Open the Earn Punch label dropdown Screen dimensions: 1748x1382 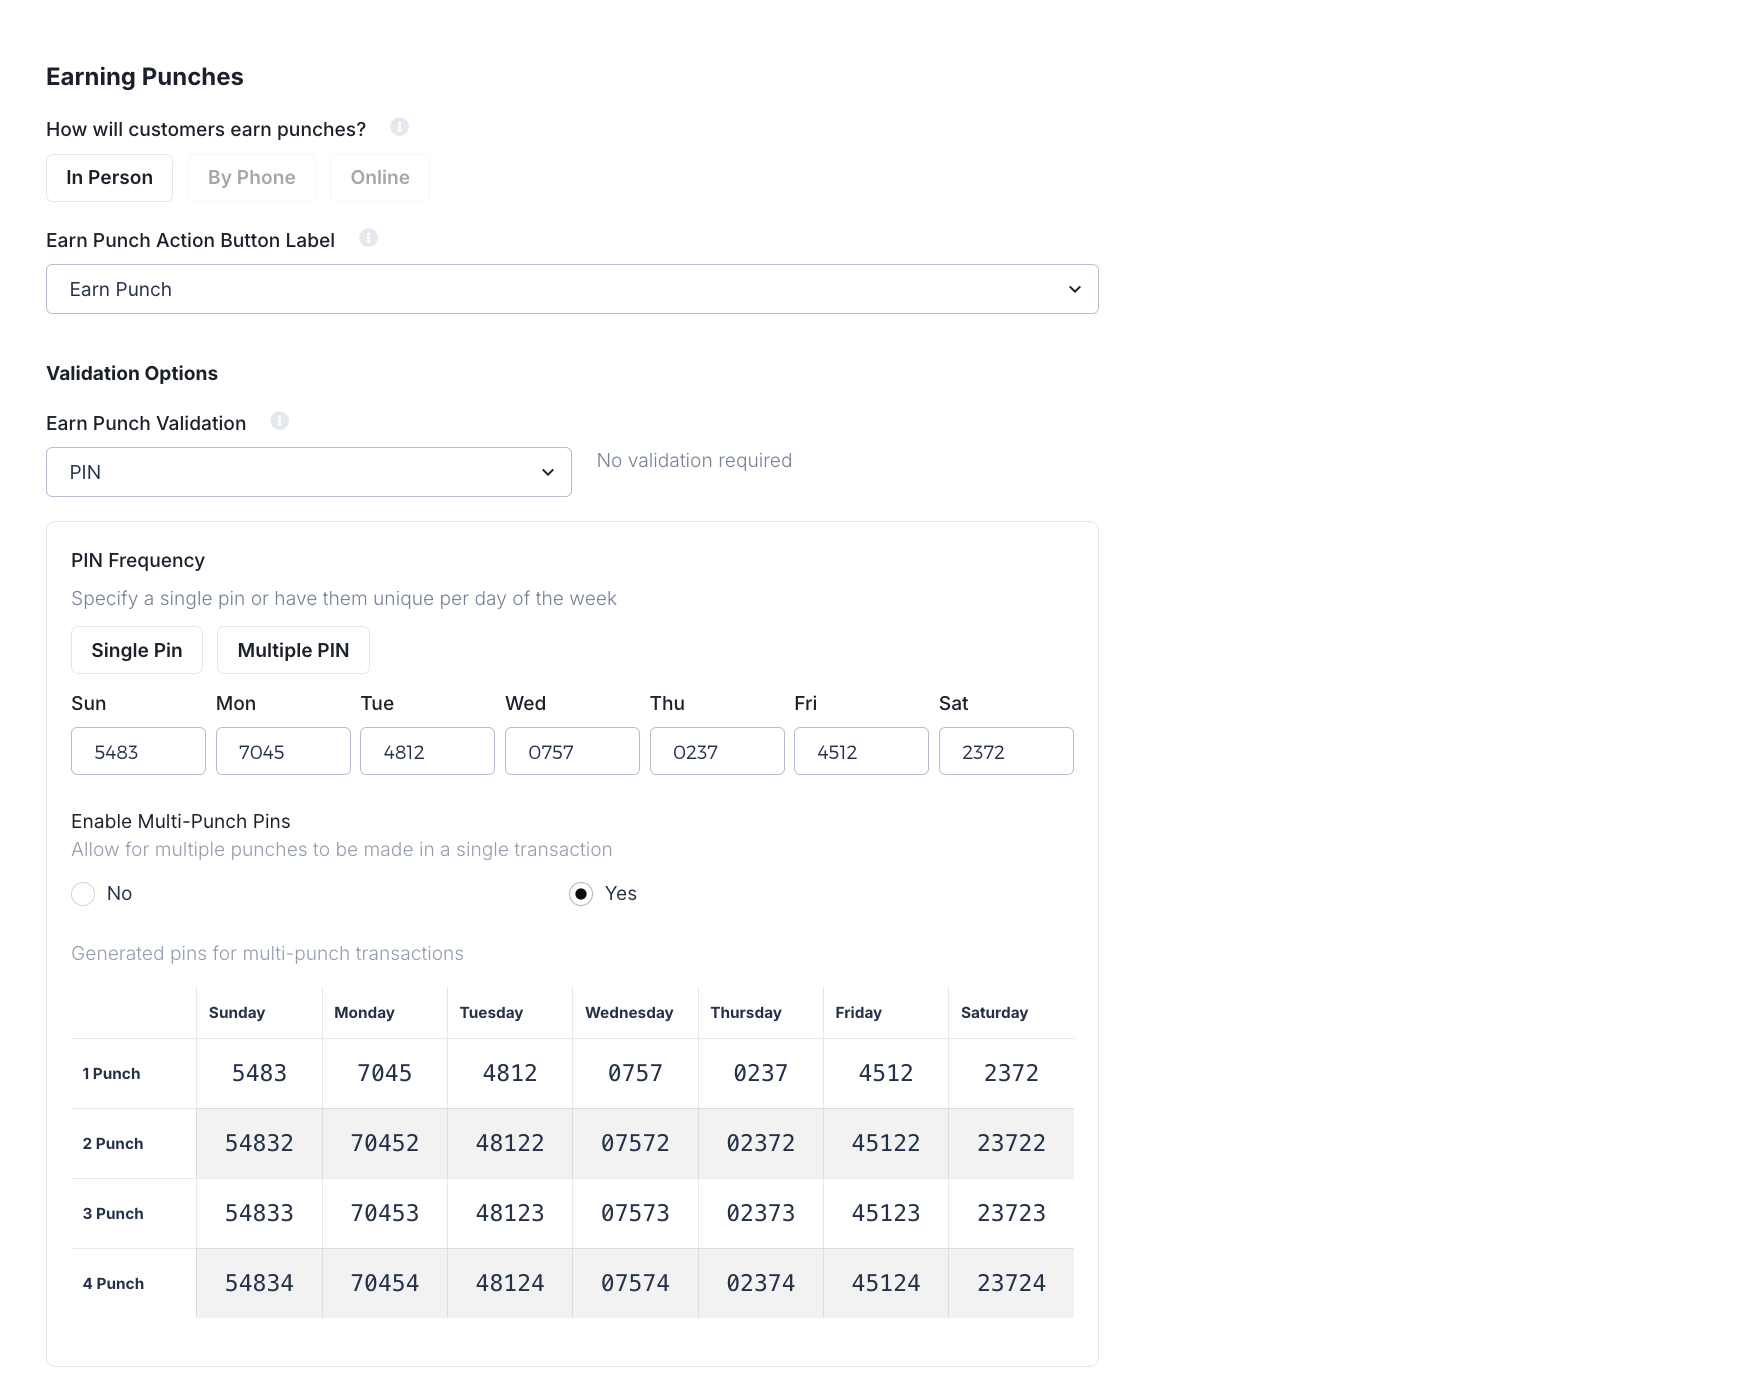[572, 289]
